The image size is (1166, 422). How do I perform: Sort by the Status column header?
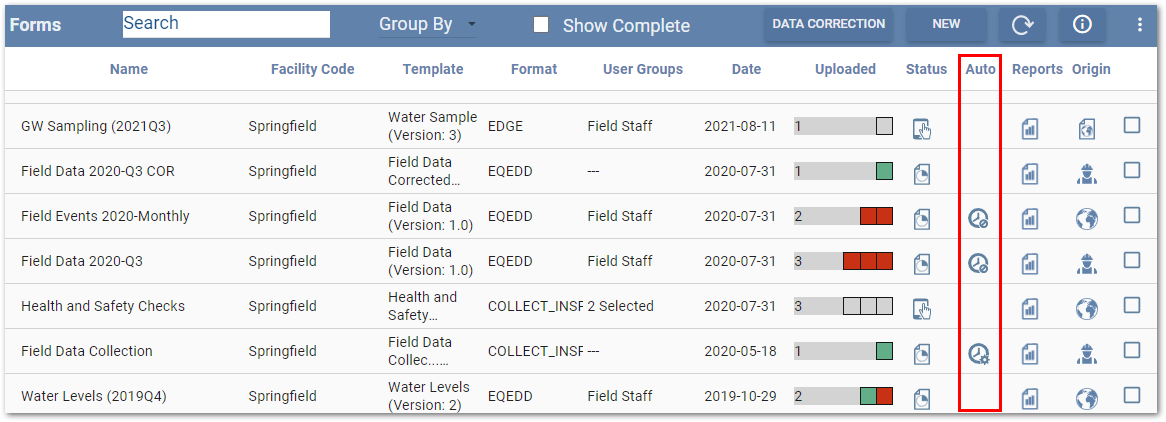(x=927, y=69)
